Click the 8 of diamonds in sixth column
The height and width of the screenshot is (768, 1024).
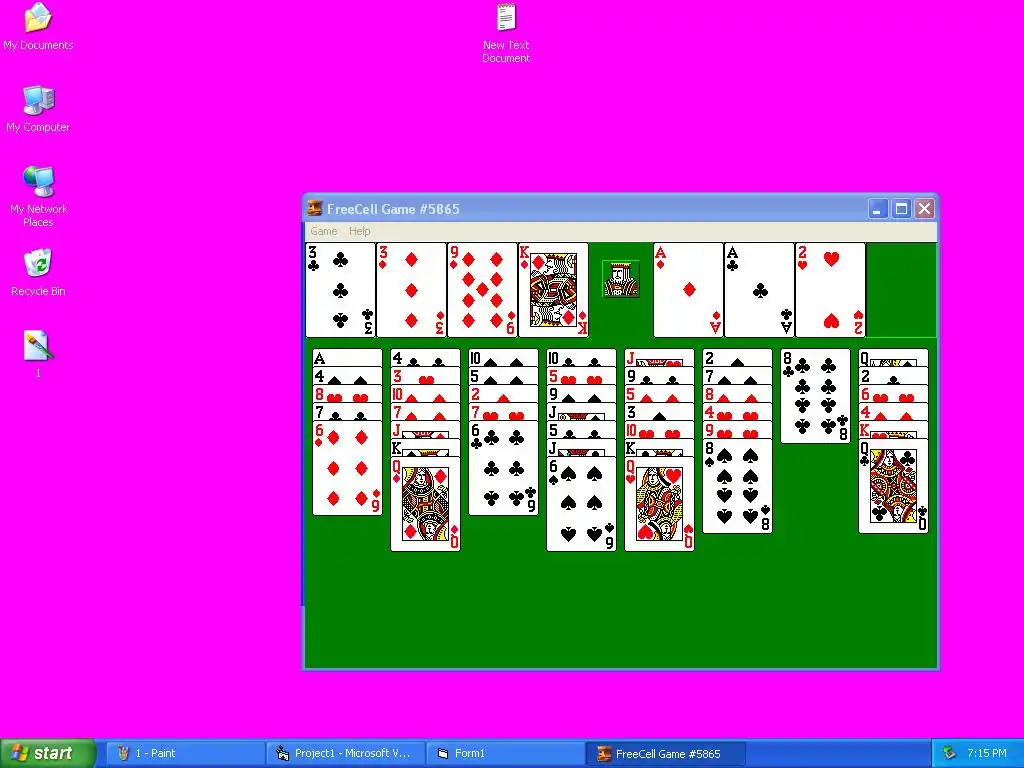coord(737,394)
